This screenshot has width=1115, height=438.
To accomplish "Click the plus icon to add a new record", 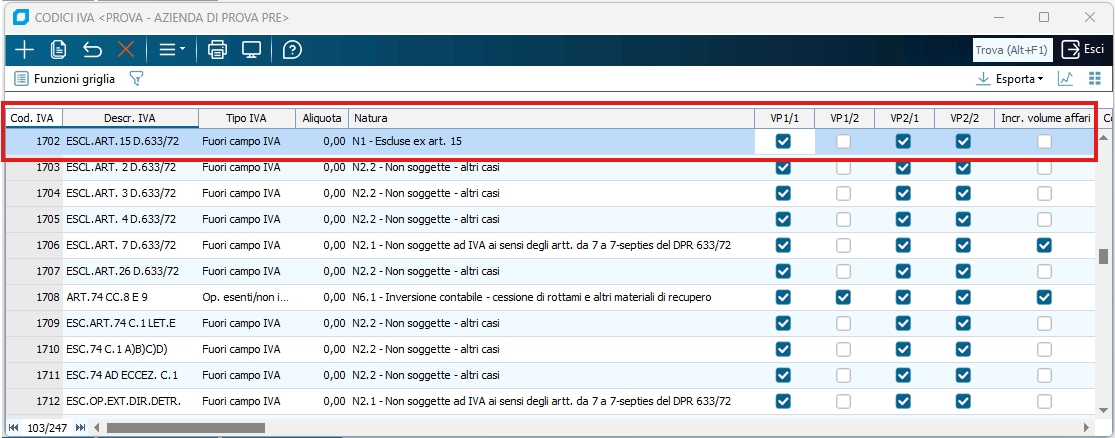I will (24, 50).
